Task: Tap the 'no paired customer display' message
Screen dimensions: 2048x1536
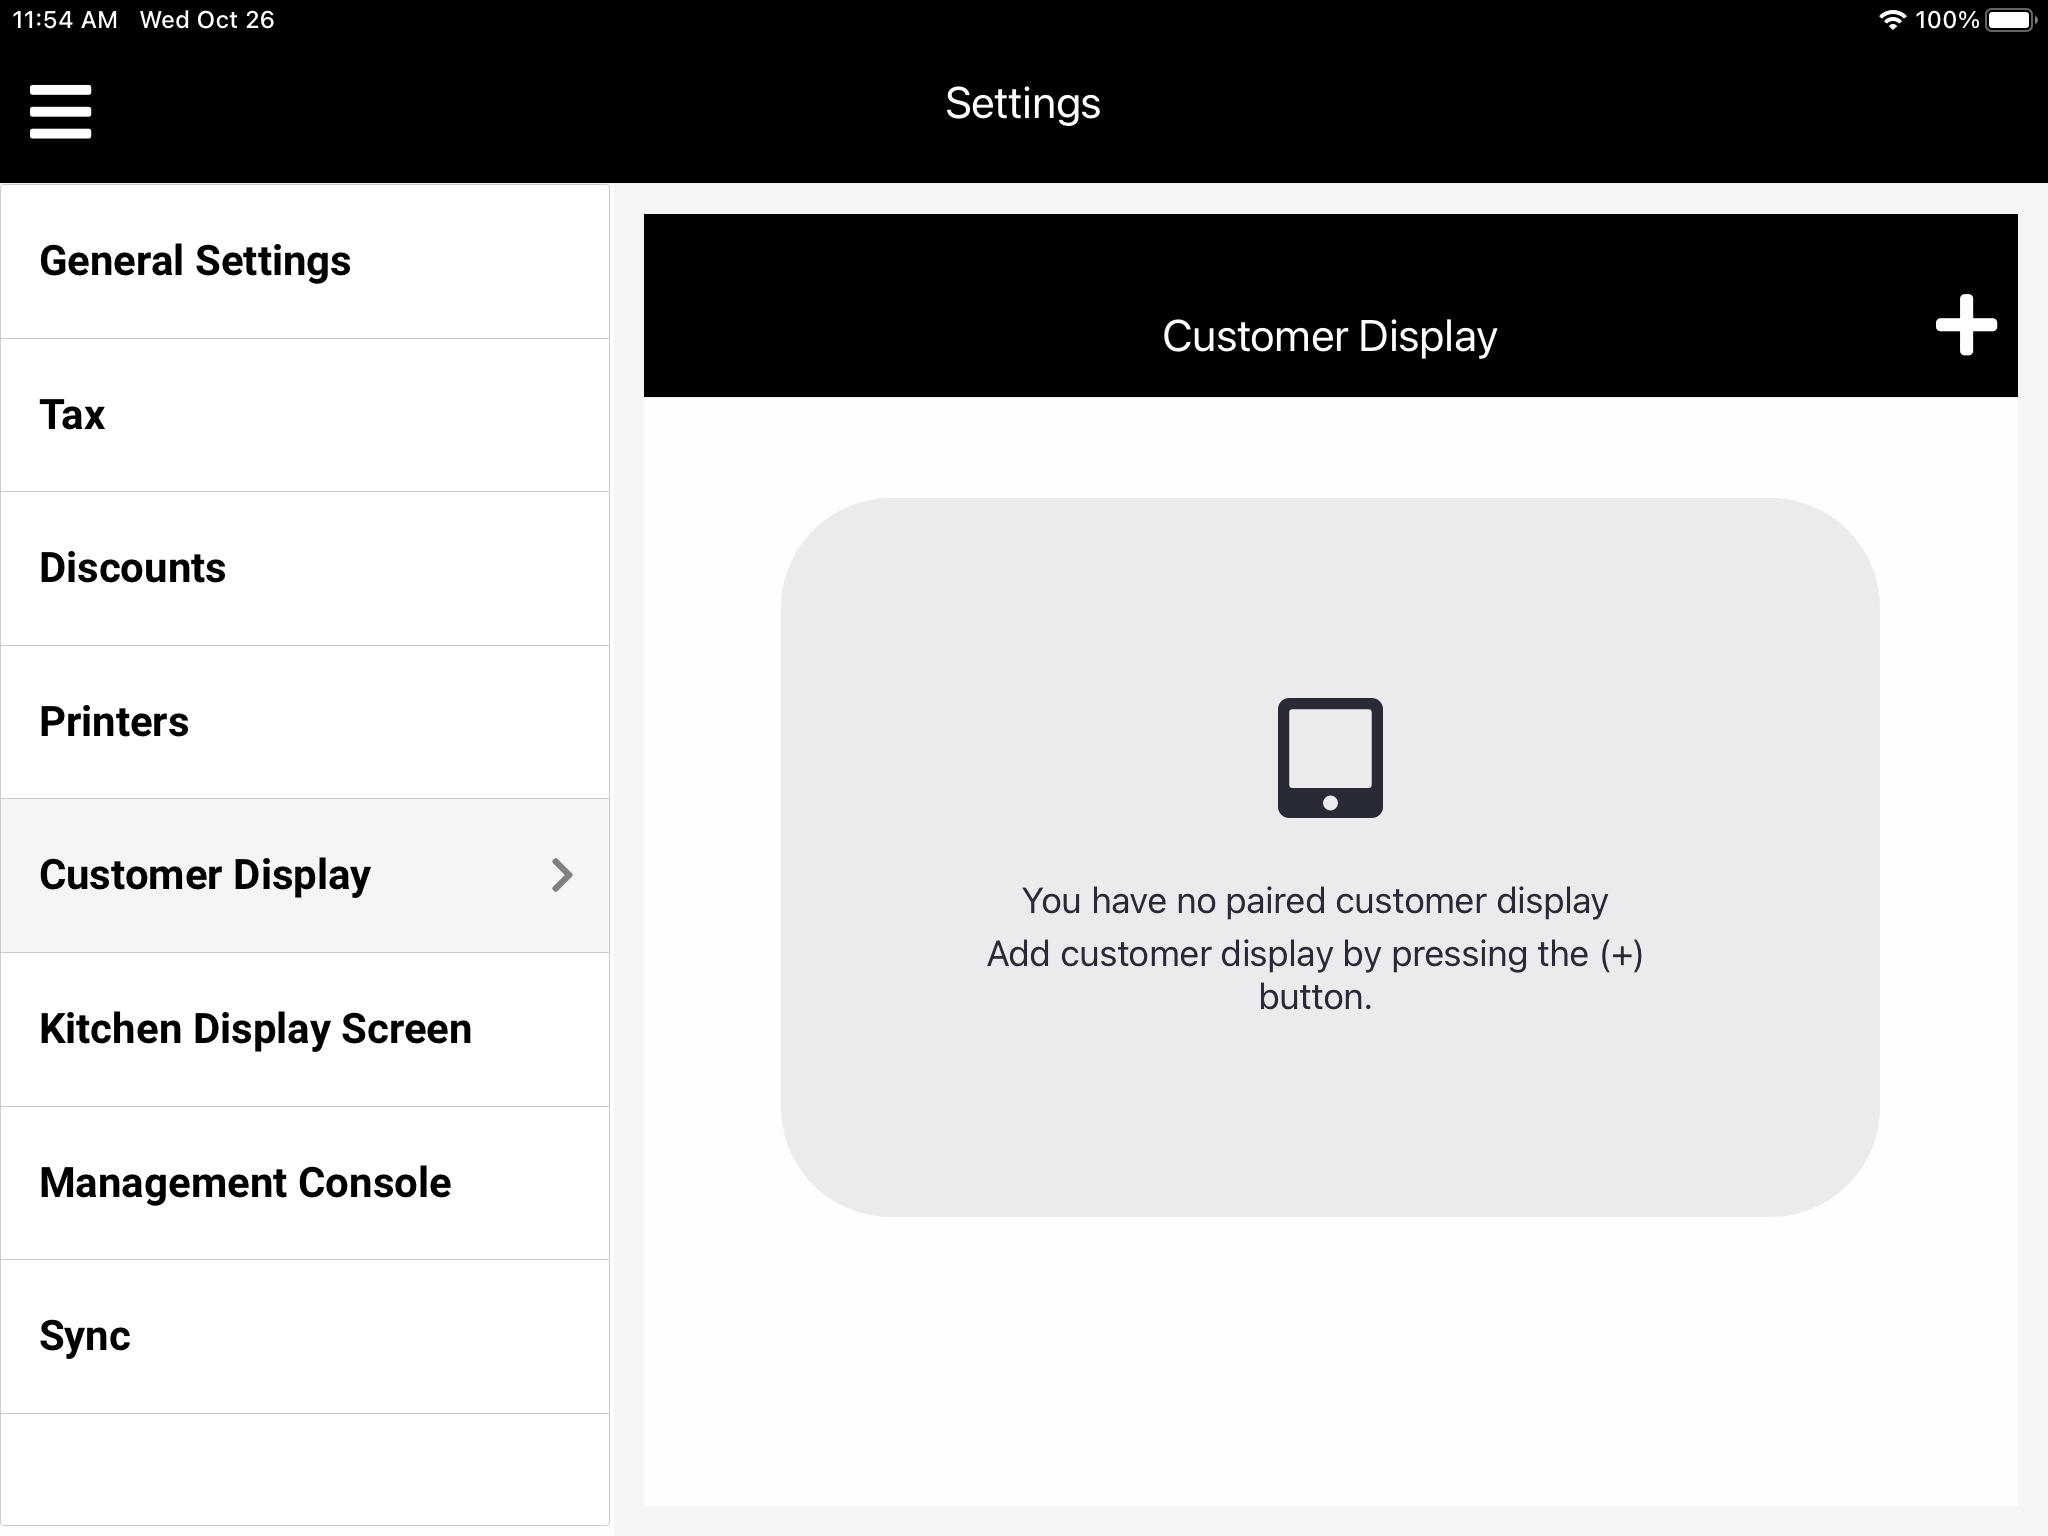Action: pyautogui.click(x=1314, y=901)
